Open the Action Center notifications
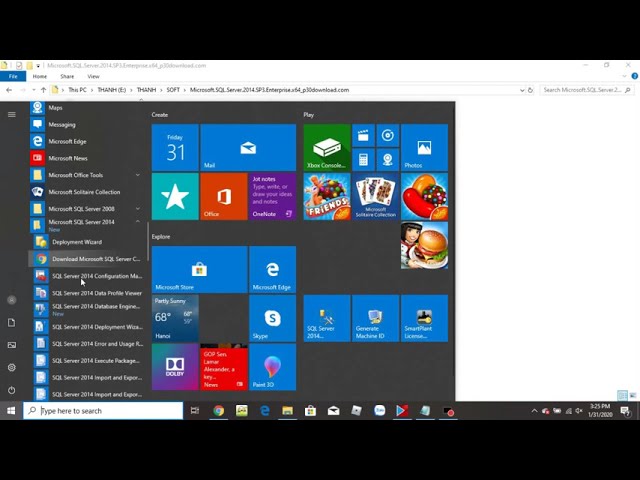Viewport: 640px width, 480px height. click(x=625, y=411)
